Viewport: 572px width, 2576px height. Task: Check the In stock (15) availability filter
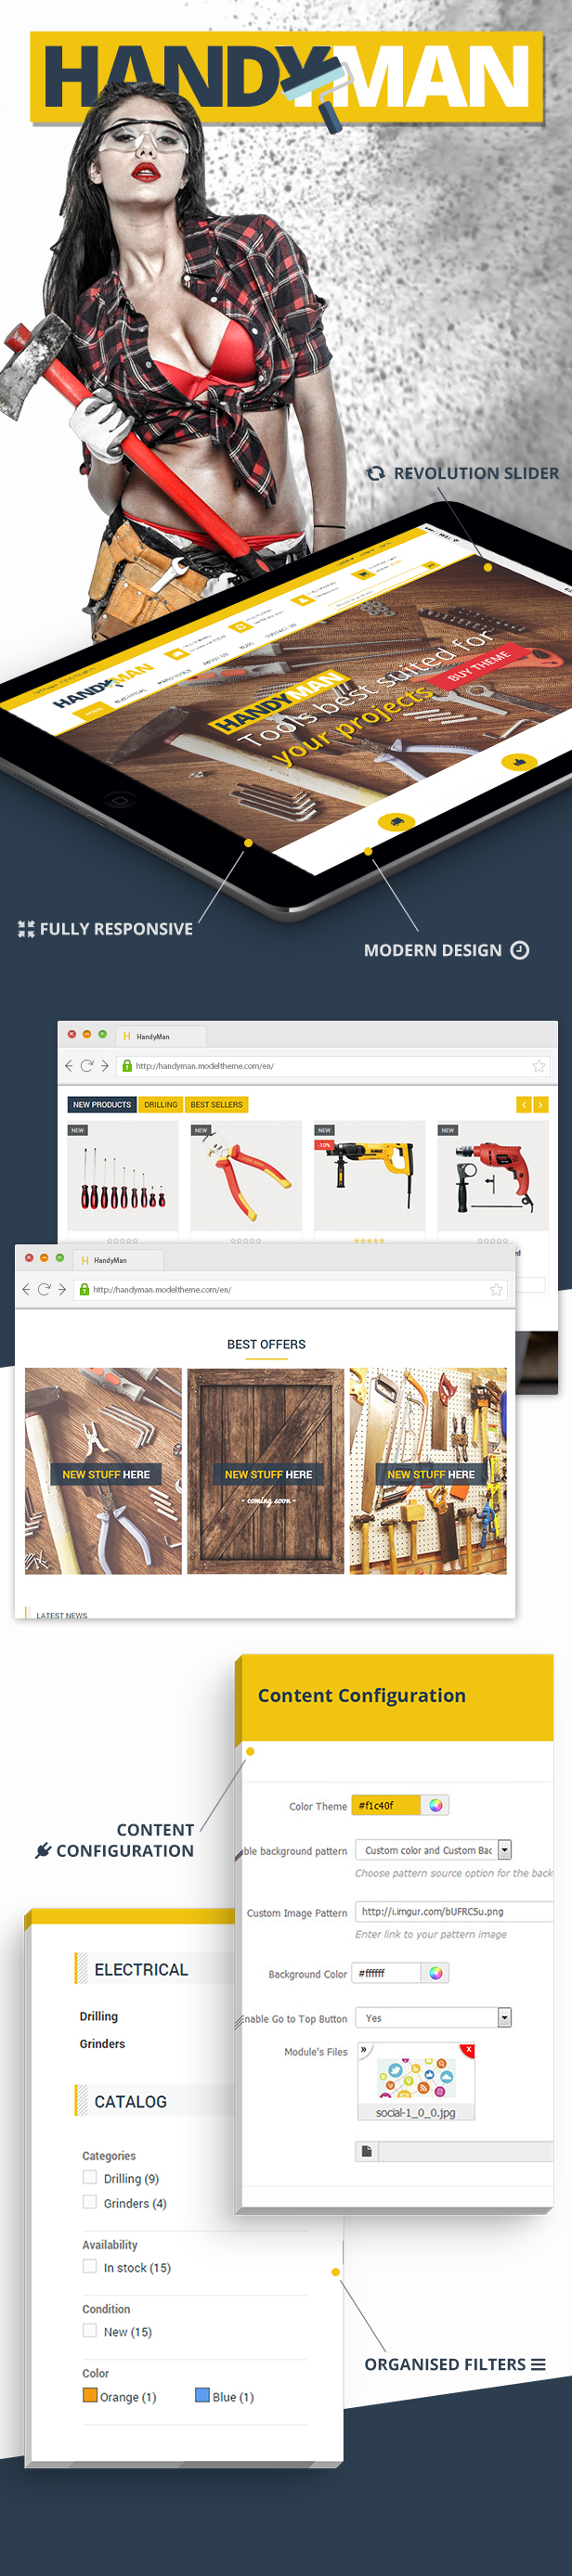90,2266
